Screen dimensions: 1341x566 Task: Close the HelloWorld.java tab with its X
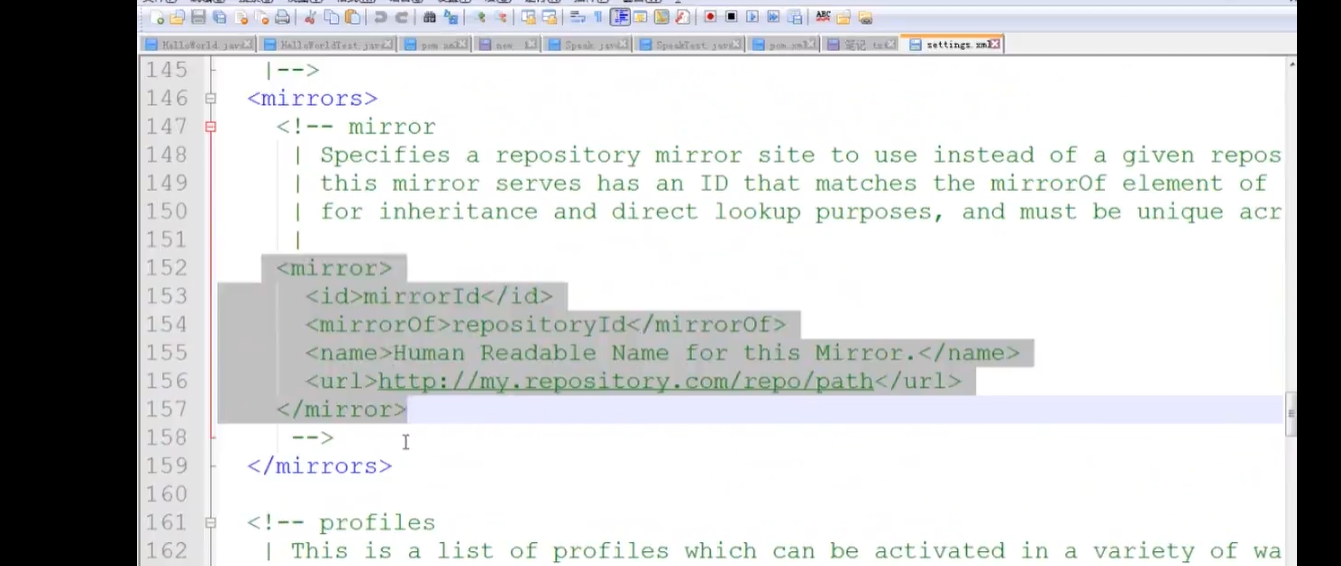pos(247,45)
